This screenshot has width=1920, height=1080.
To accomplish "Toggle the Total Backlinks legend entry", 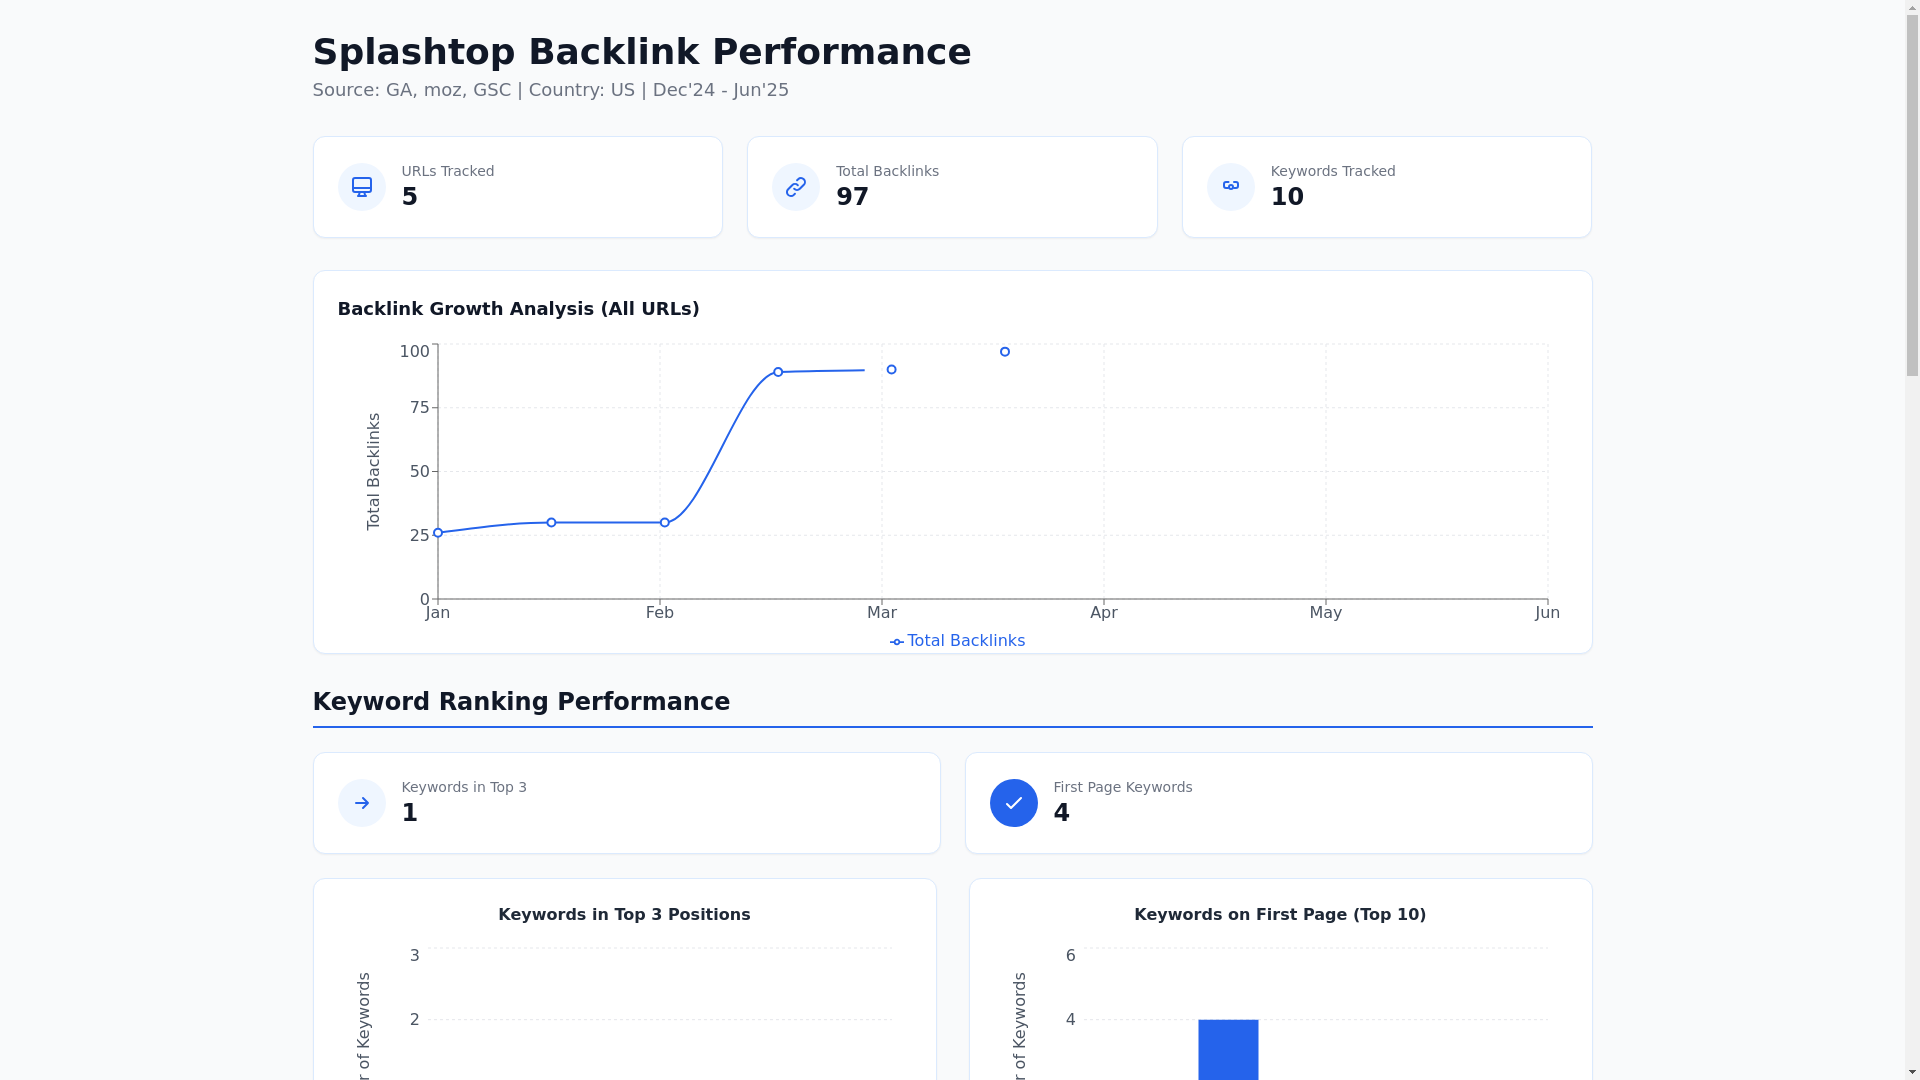I will [x=957, y=641].
